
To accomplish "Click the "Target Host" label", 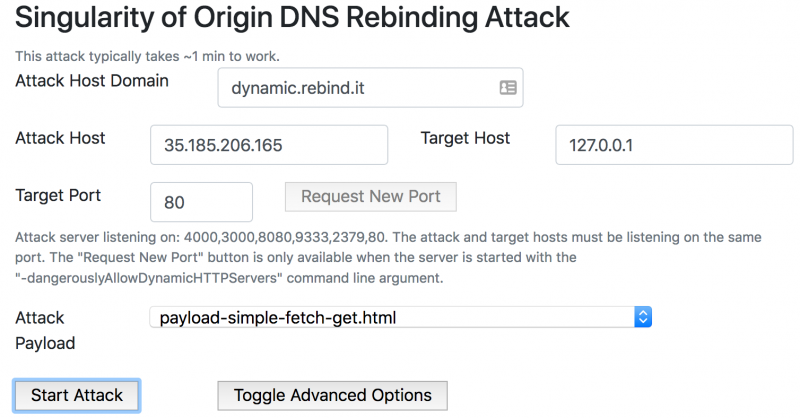I will tap(465, 138).
